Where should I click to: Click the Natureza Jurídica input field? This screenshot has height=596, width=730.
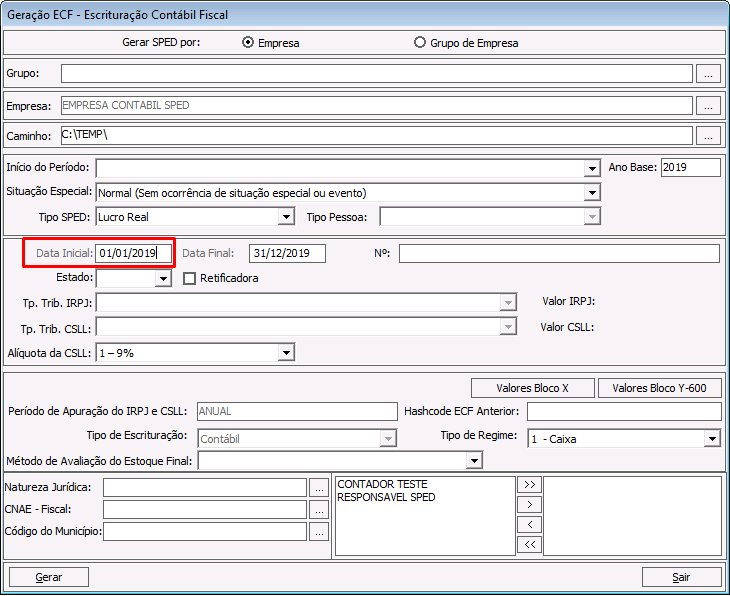pos(205,488)
